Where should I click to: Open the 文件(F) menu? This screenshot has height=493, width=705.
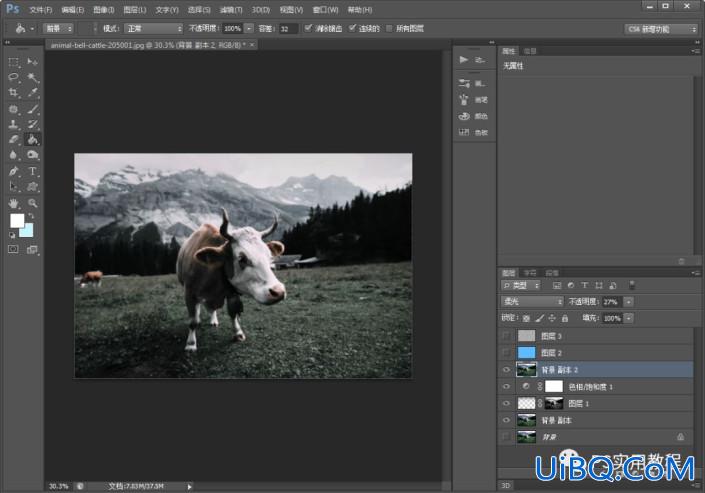[x=41, y=9]
